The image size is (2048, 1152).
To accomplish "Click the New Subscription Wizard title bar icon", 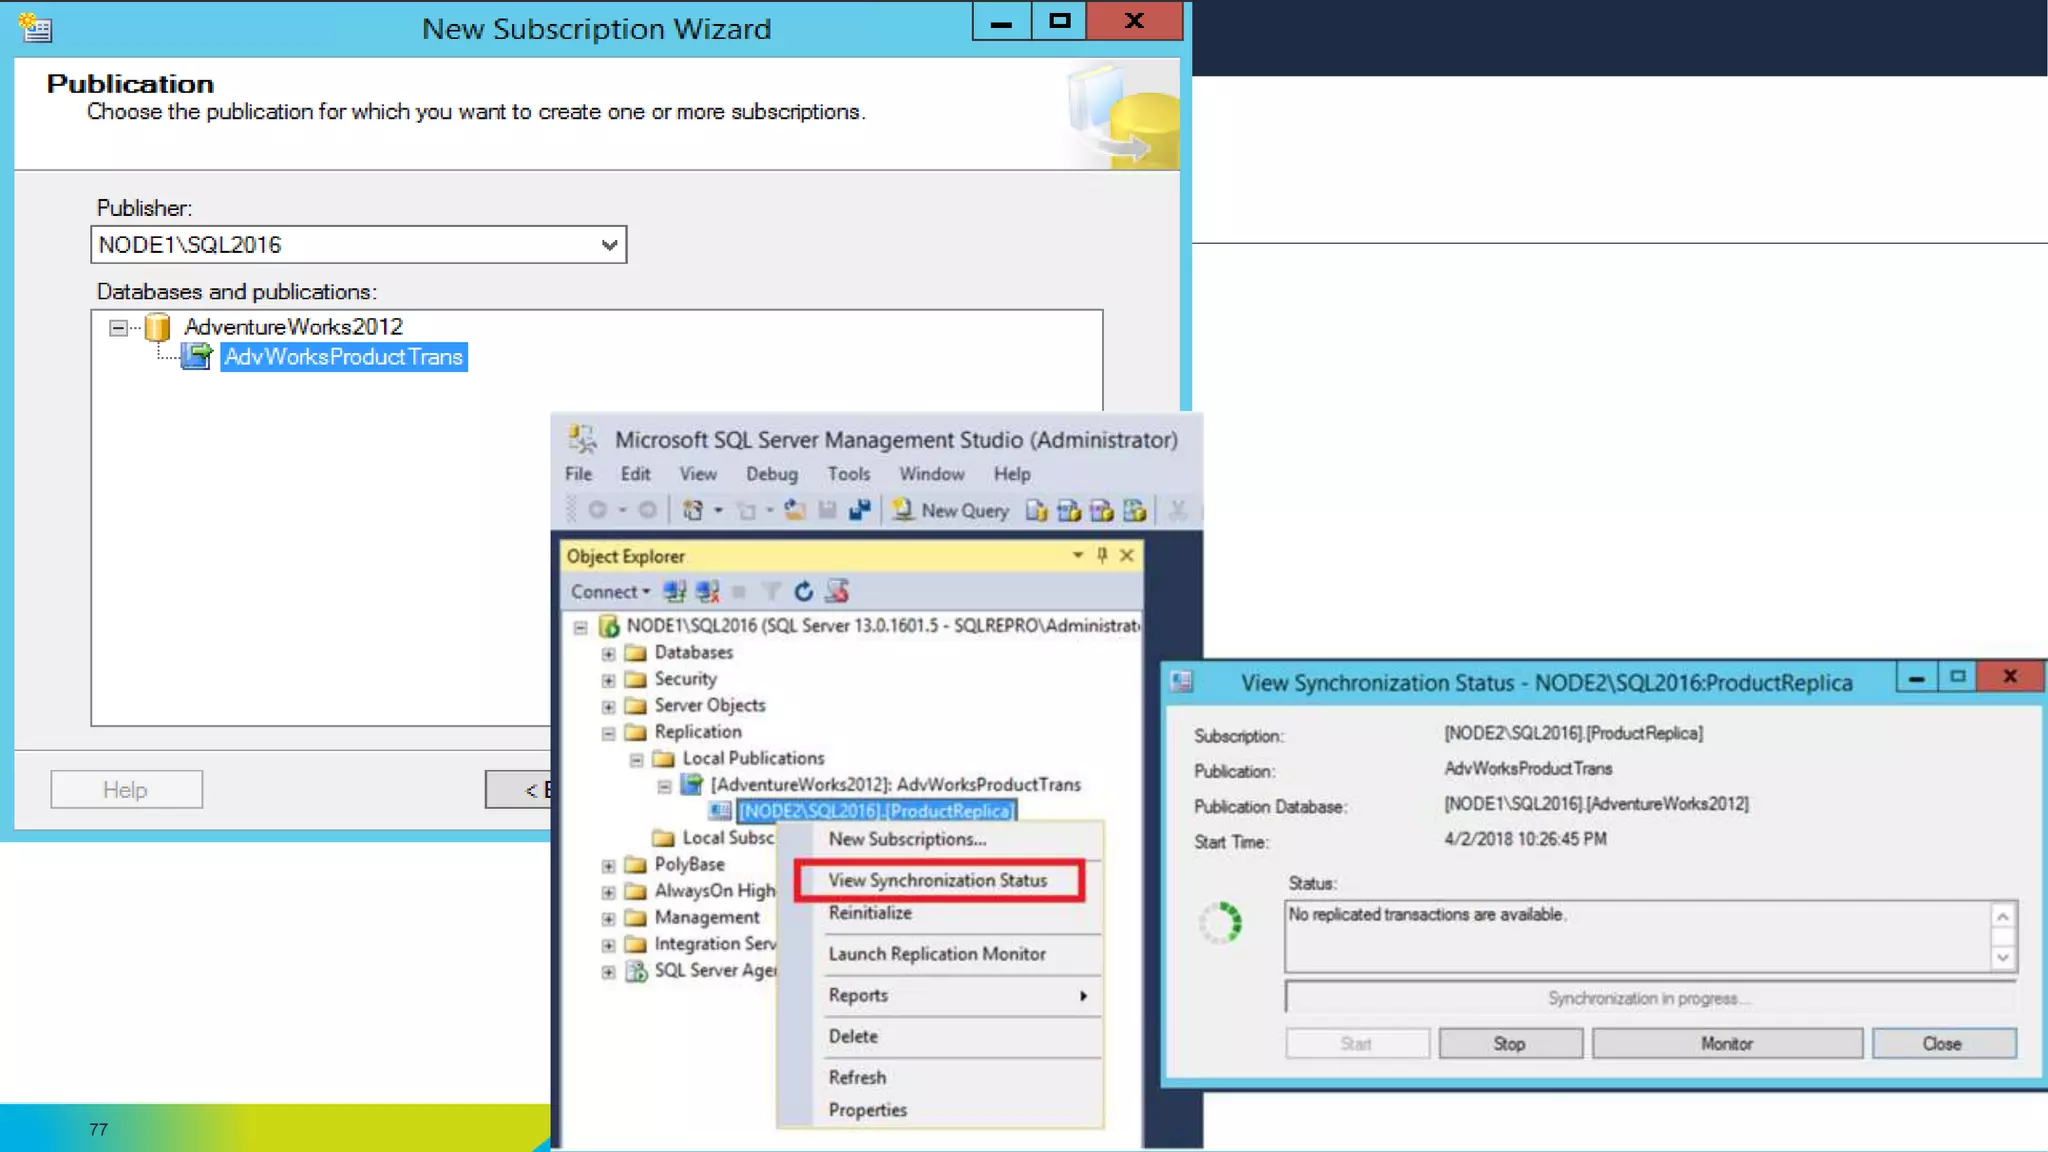I will (x=36, y=28).
